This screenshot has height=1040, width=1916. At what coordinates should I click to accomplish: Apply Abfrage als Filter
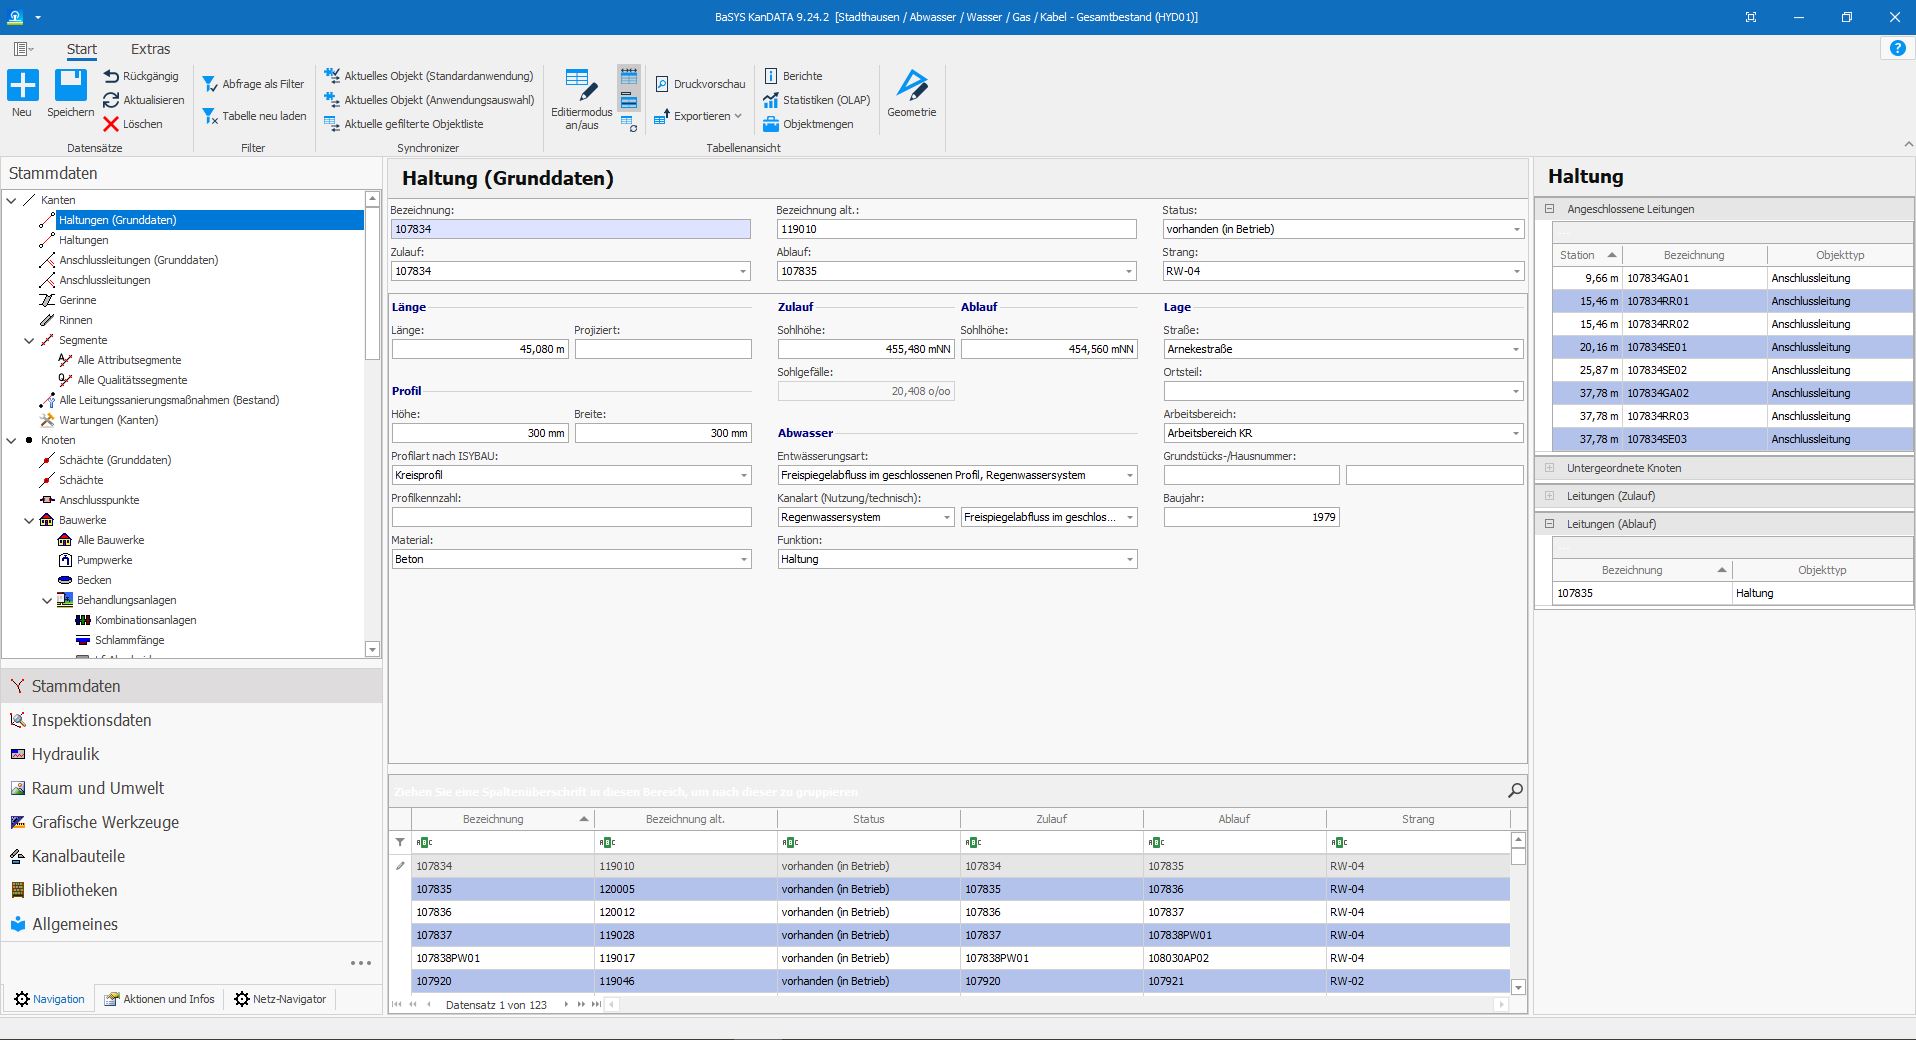[254, 84]
